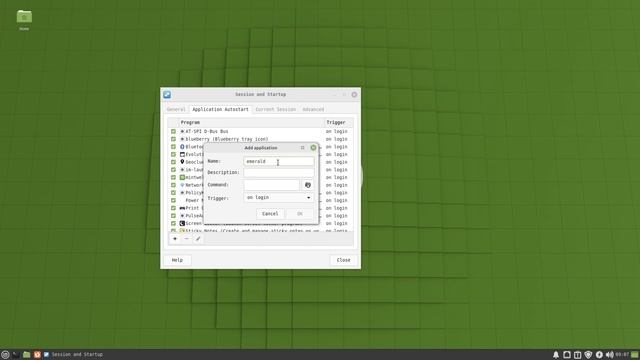Screen dimensions: 640x360
Task: Click the Print entry printer icon
Action: (182, 208)
